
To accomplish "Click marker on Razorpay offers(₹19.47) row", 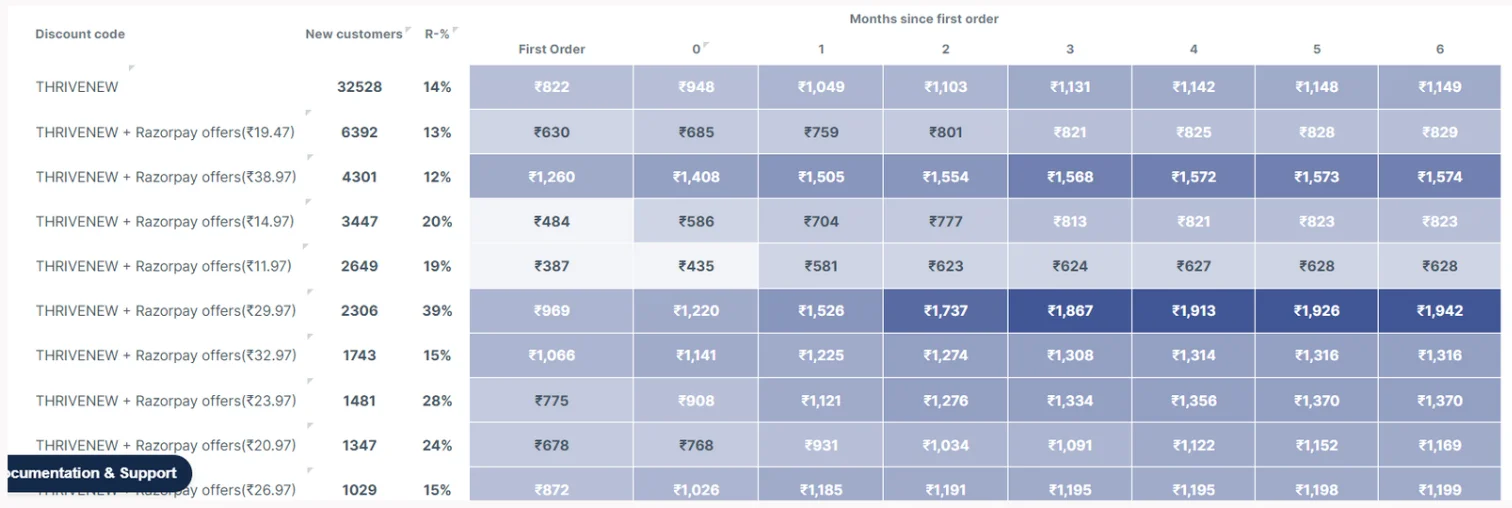I will (310, 113).
